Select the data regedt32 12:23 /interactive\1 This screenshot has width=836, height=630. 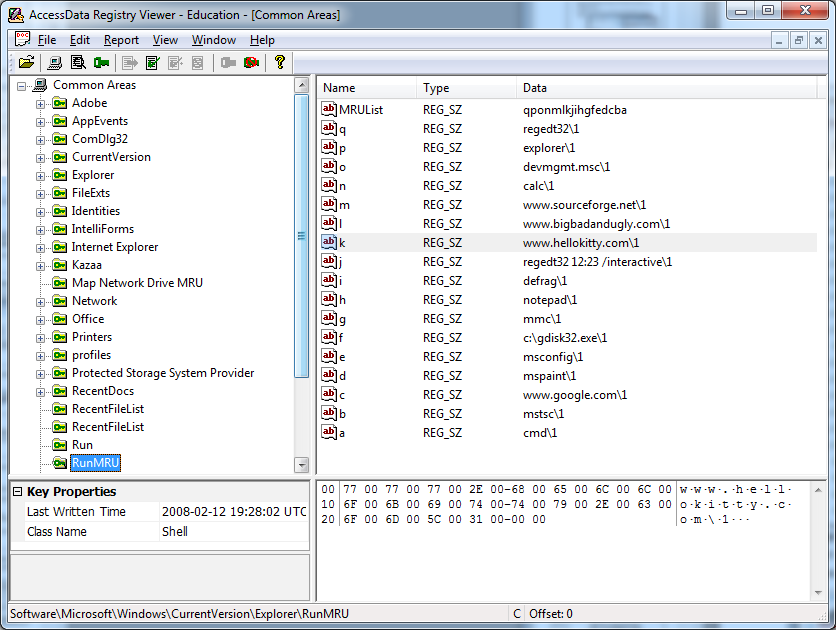598,262
